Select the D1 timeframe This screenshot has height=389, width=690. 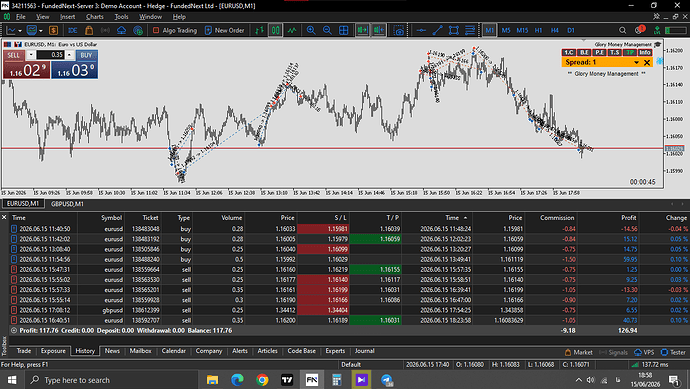(571, 30)
